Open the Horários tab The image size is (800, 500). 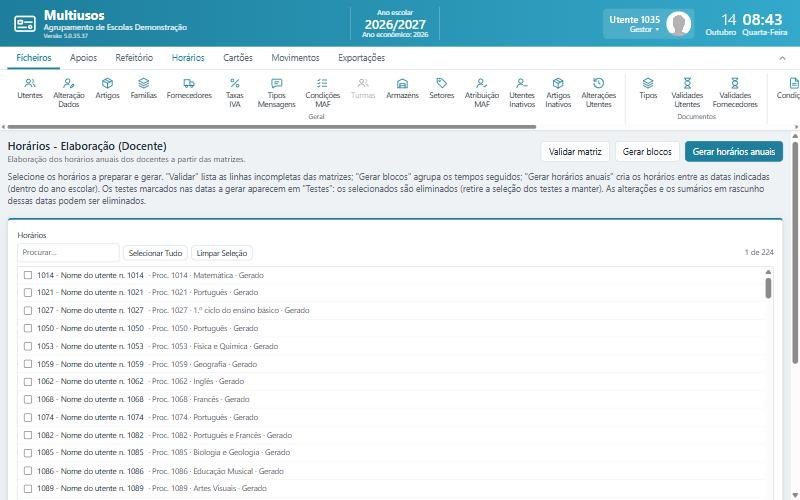pyautogui.click(x=188, y=58)
